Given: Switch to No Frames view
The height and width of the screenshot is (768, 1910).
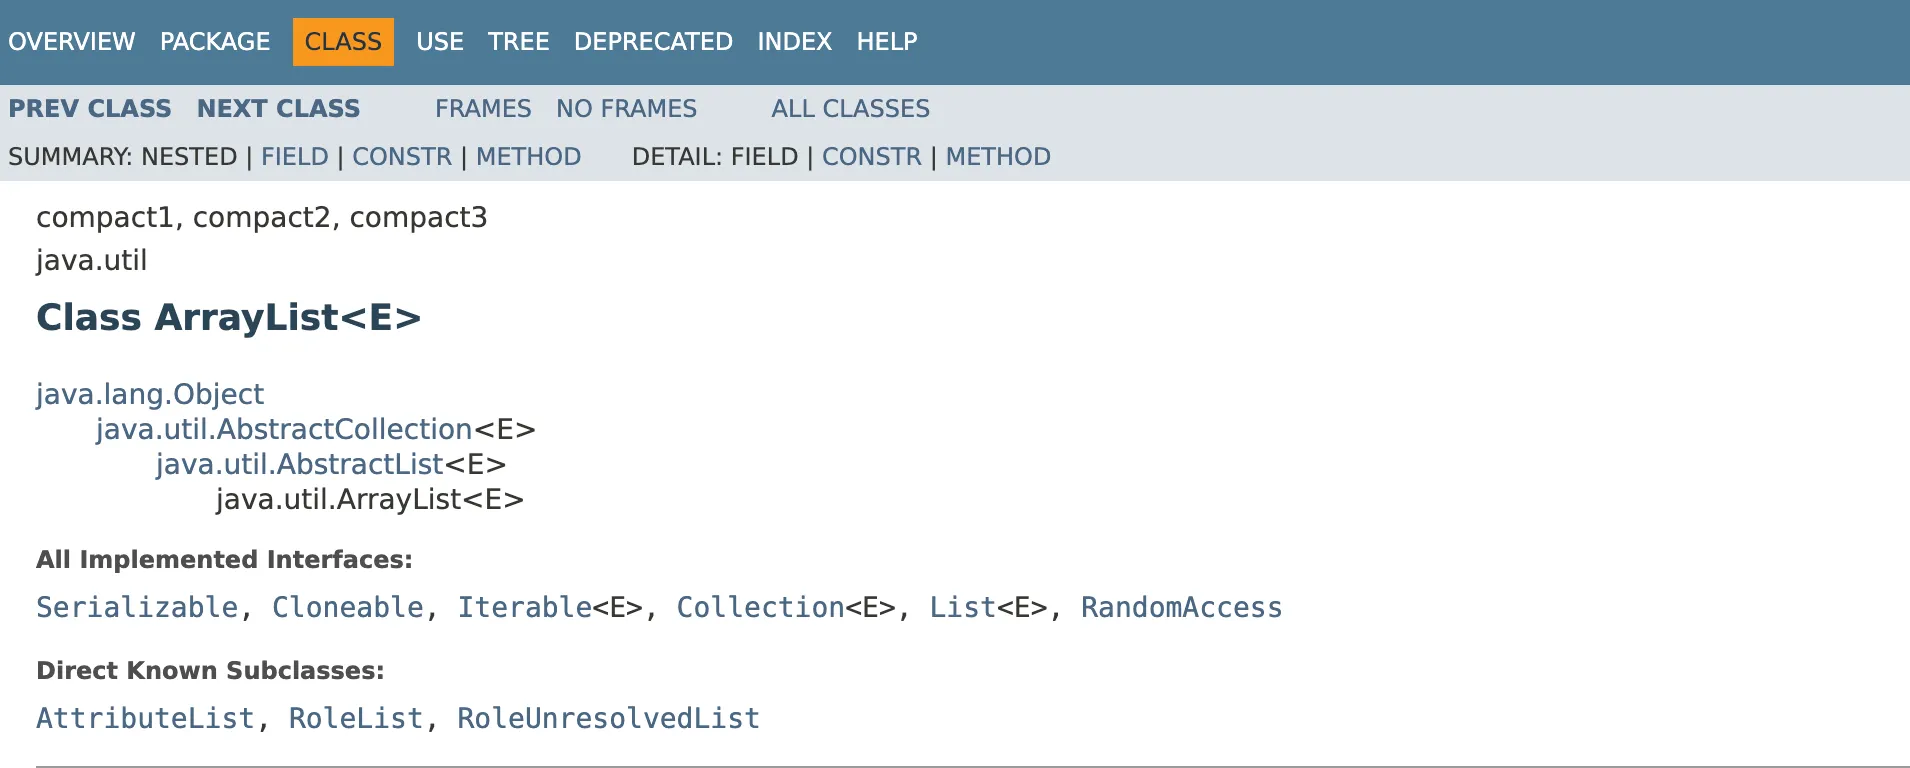Looking at the screenshot, I should [x=626, y=109].
